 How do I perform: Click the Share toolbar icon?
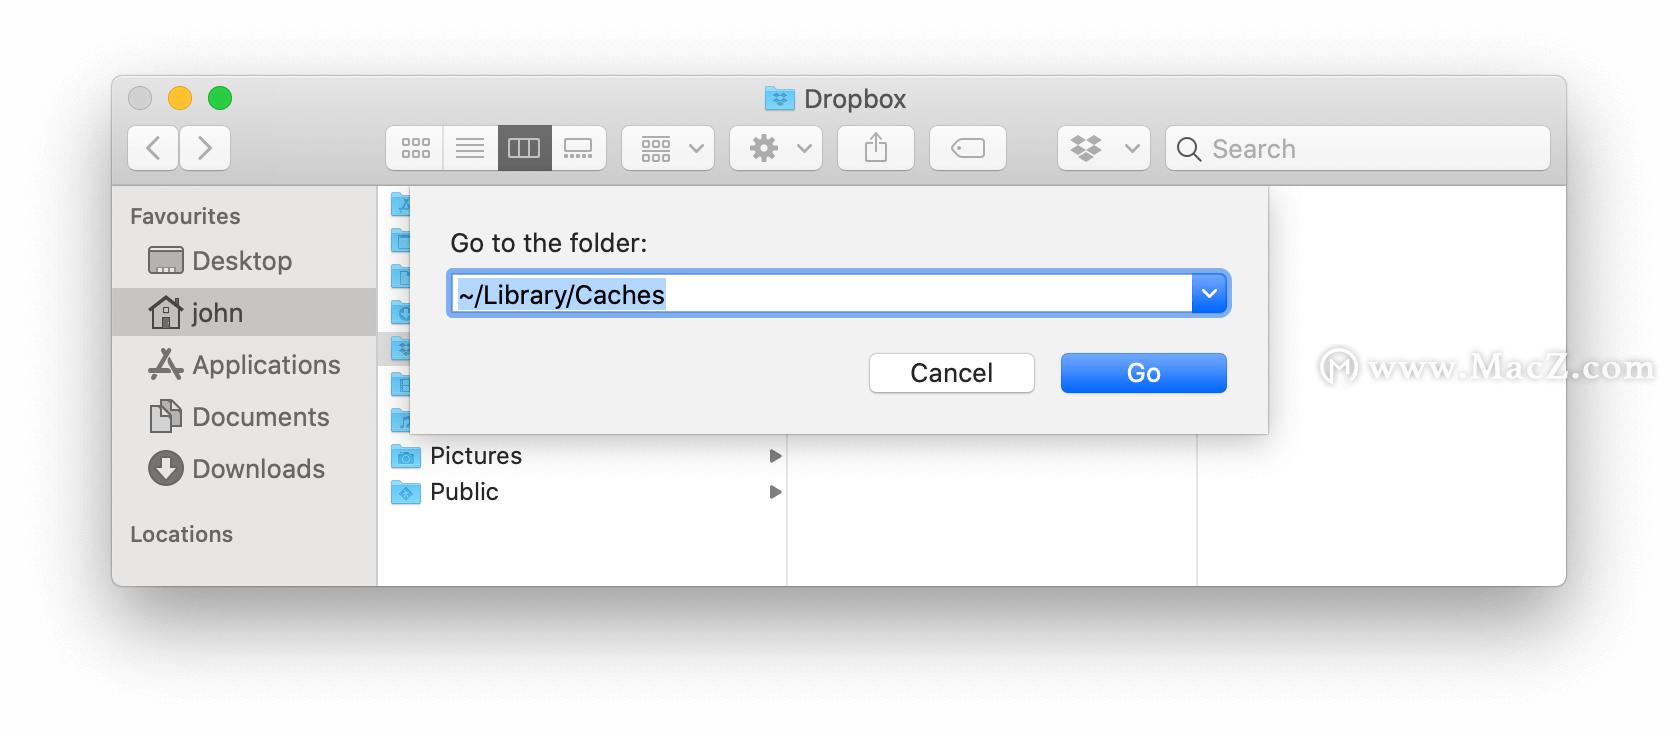tap(876, 149)
